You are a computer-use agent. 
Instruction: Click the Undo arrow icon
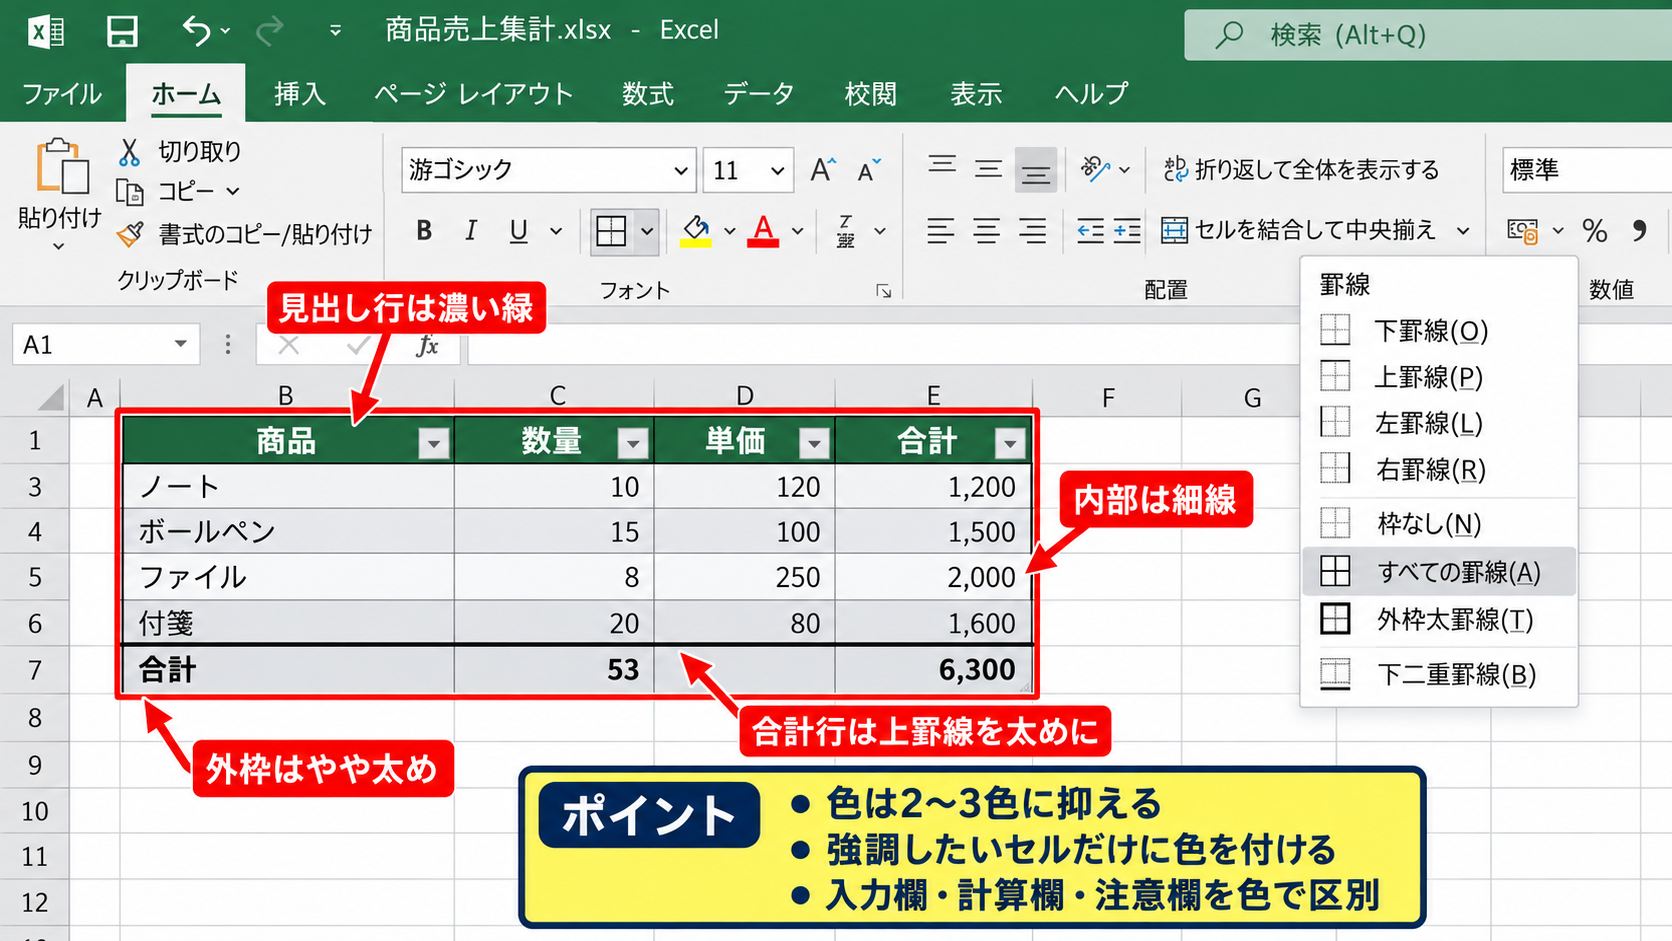(196, 31)
